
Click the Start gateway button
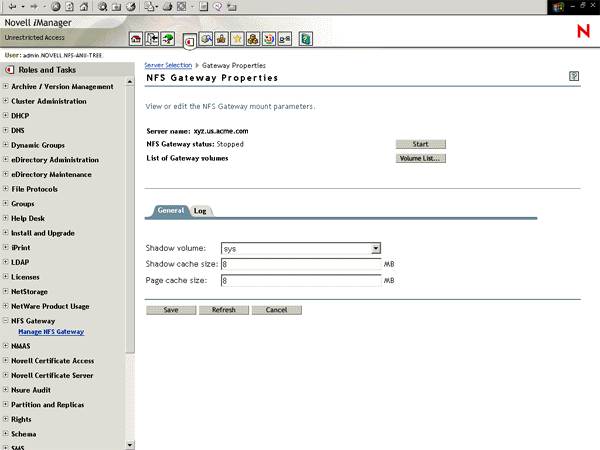point(421,144)
